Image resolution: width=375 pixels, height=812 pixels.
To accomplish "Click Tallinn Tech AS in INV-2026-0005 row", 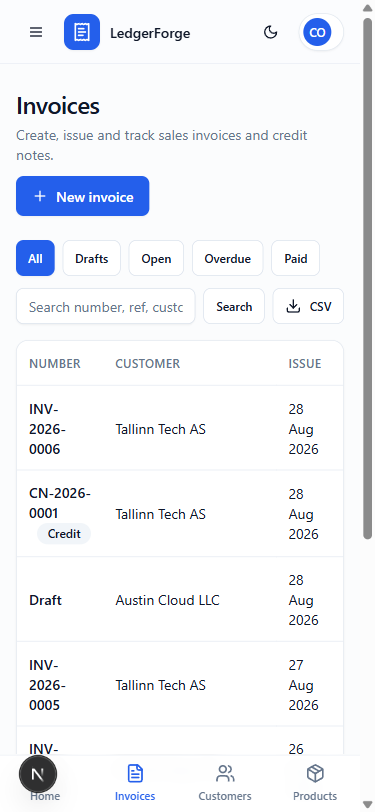I will click(x=161, y=685).
